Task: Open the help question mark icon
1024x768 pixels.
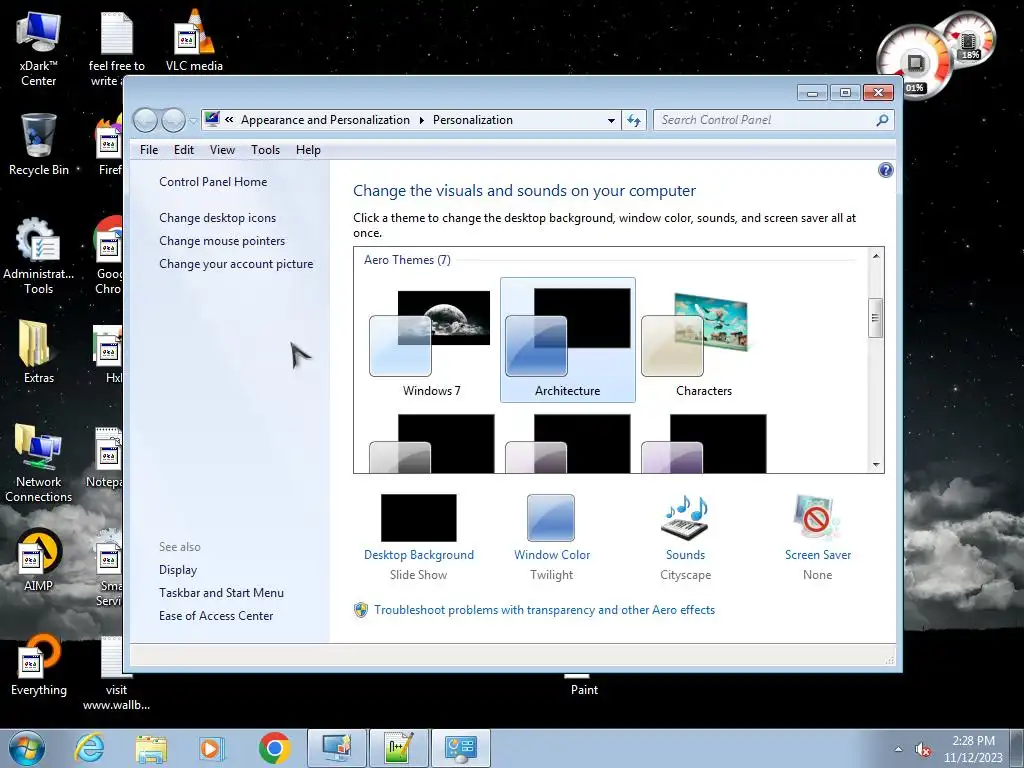Action: pyautogui.click(x=885, y=170)
